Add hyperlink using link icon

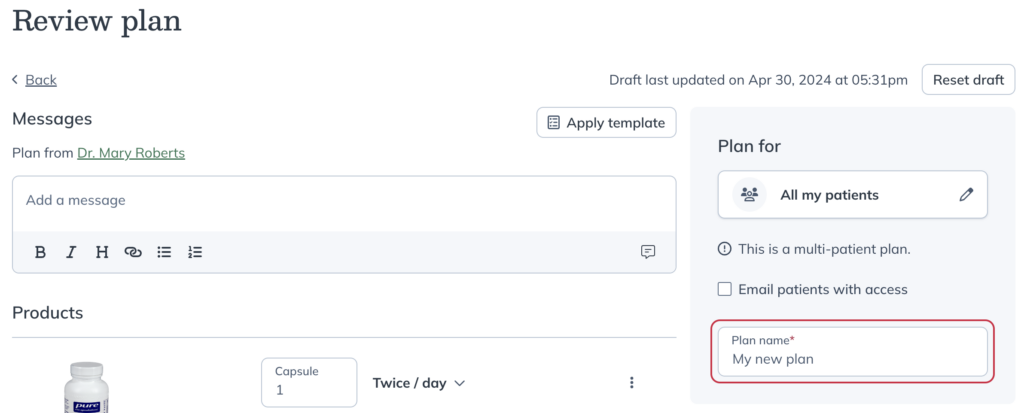point(133,252)
